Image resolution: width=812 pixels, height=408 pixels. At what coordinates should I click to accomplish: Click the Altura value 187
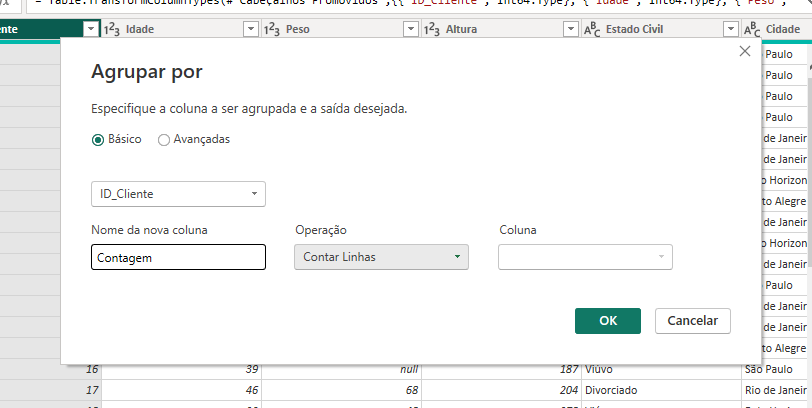[x=569, y=370]
